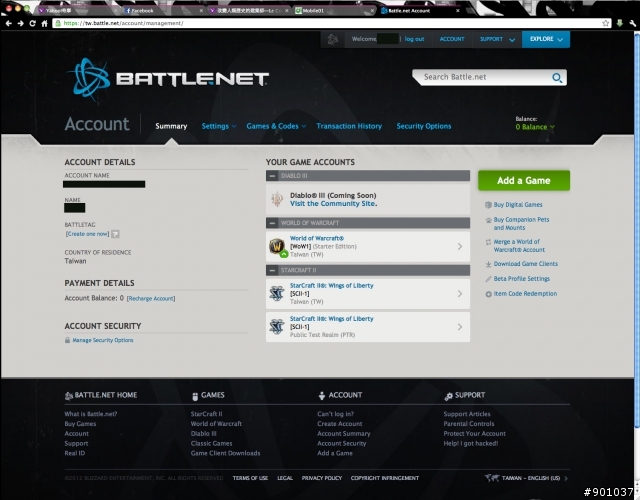Screen dimensions: 640x500
Task: Click What is Battle.net? footer link
Action: coord(91,414)
